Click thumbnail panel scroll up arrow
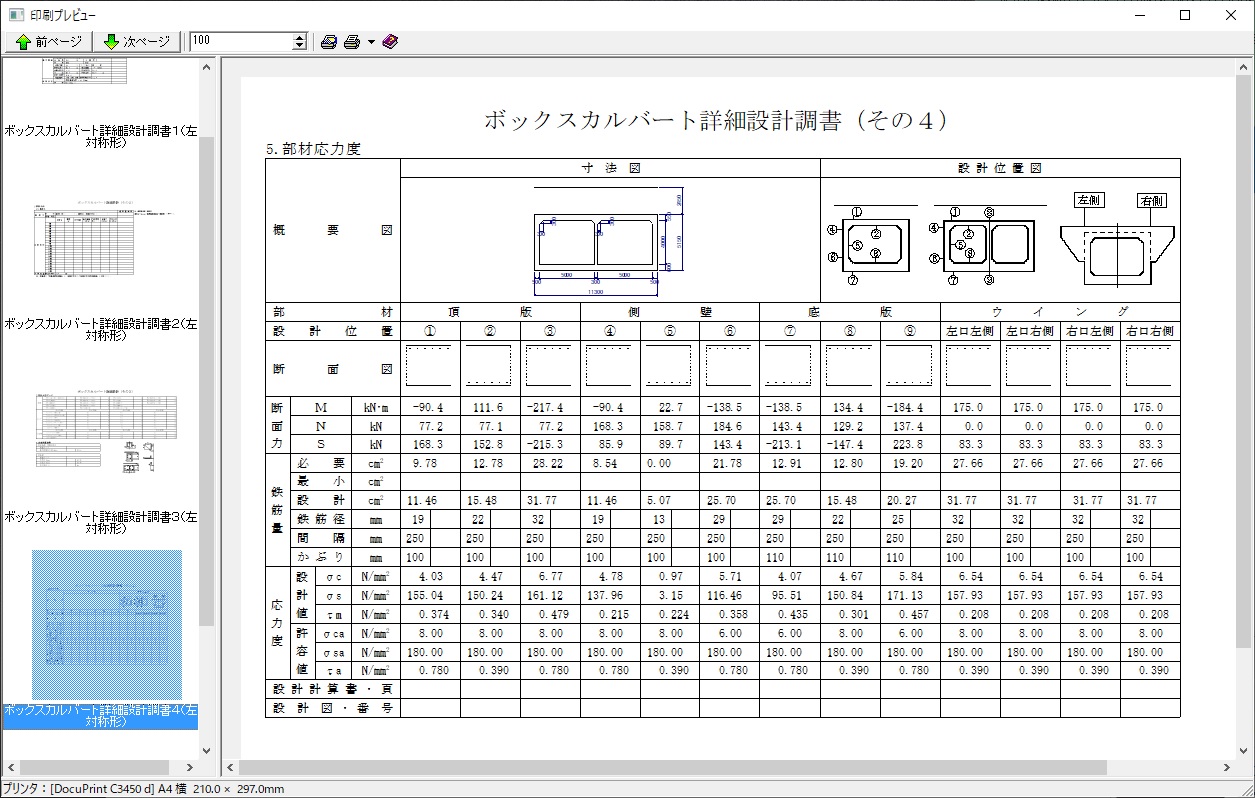The image size is (1255, 798). coord(207,67)
